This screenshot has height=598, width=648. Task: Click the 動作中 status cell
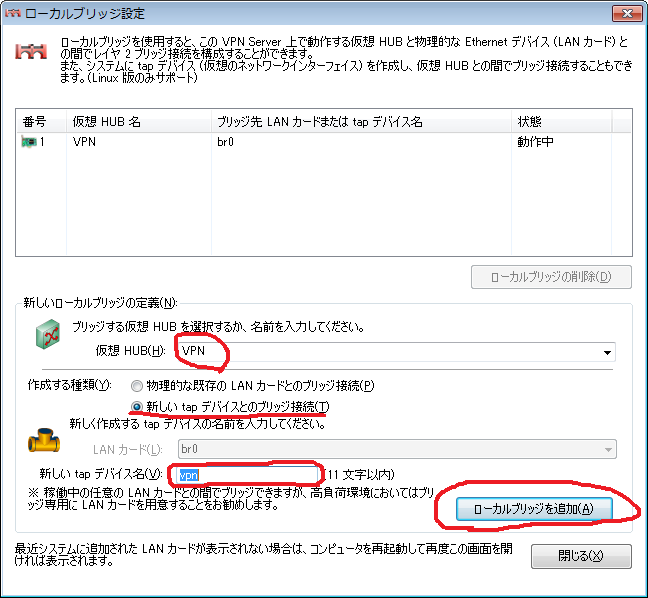[536, 142]
